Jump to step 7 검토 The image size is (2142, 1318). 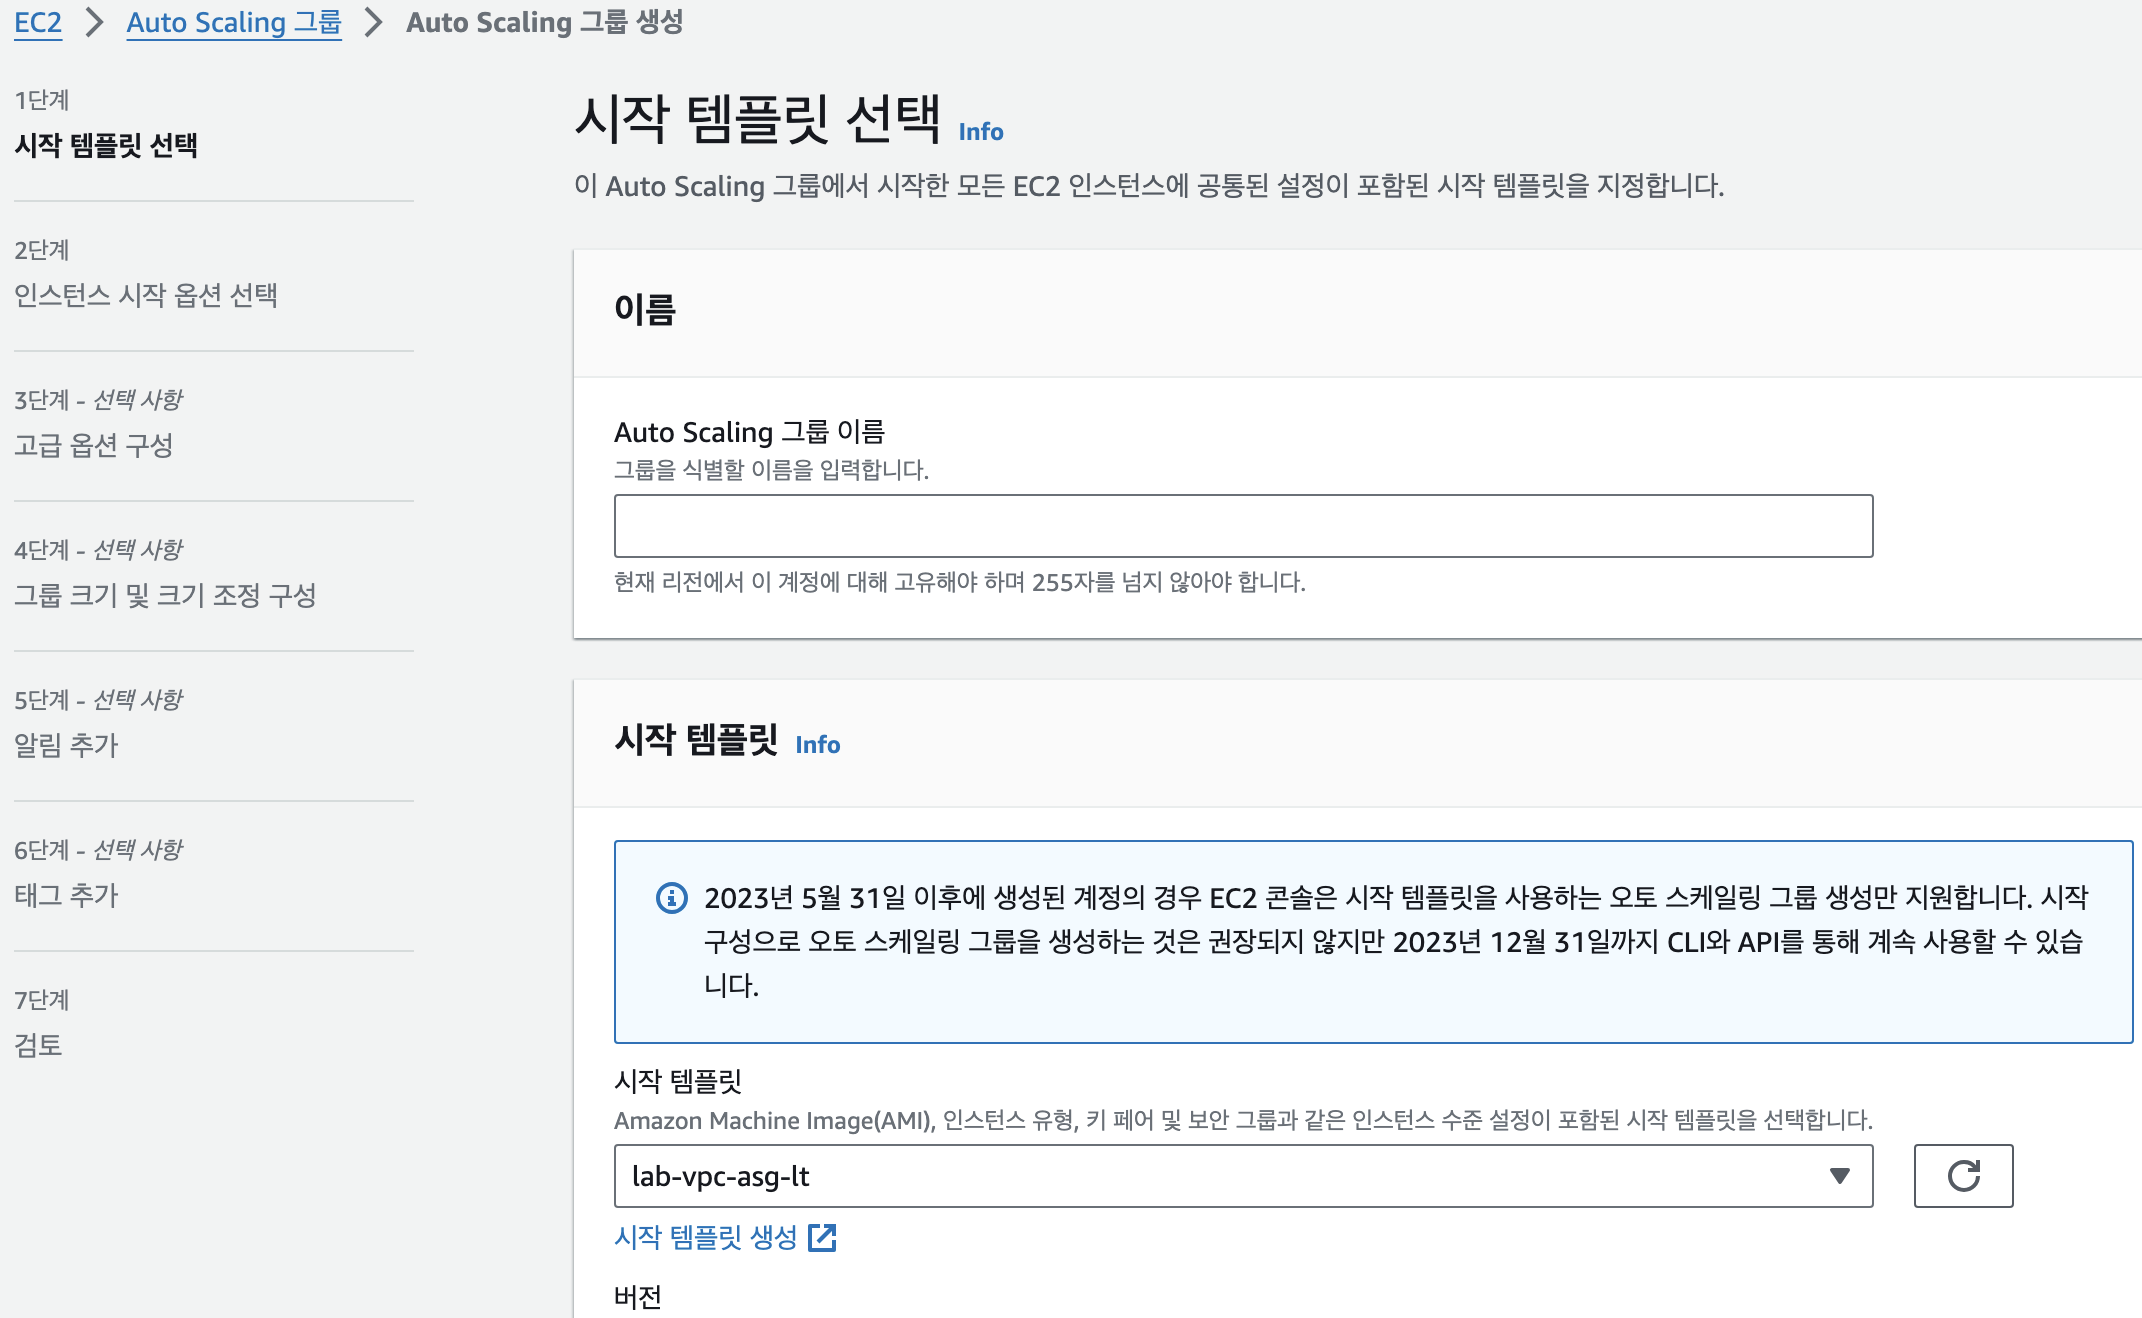point(38,1045)
